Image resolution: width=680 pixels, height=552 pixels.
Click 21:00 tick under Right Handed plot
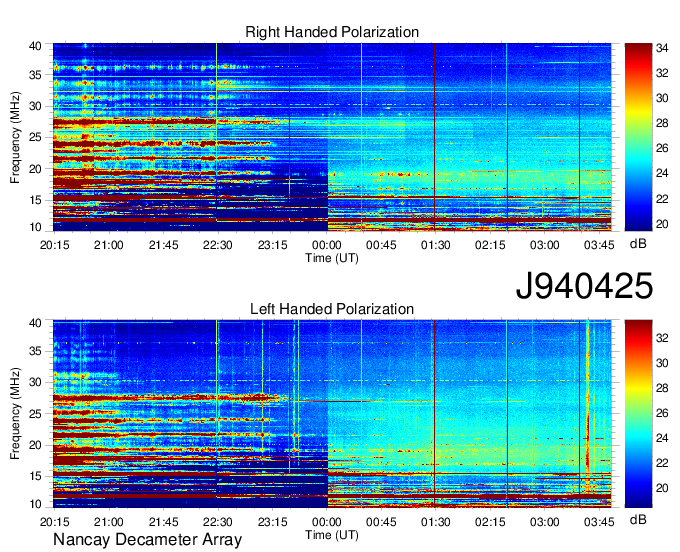(x=109, y=245)
